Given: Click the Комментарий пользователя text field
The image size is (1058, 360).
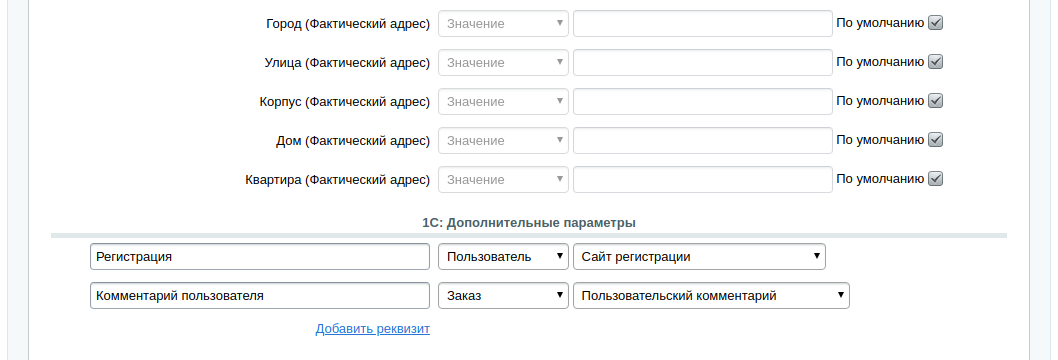Looking at the screenshot, I should 260,296.
